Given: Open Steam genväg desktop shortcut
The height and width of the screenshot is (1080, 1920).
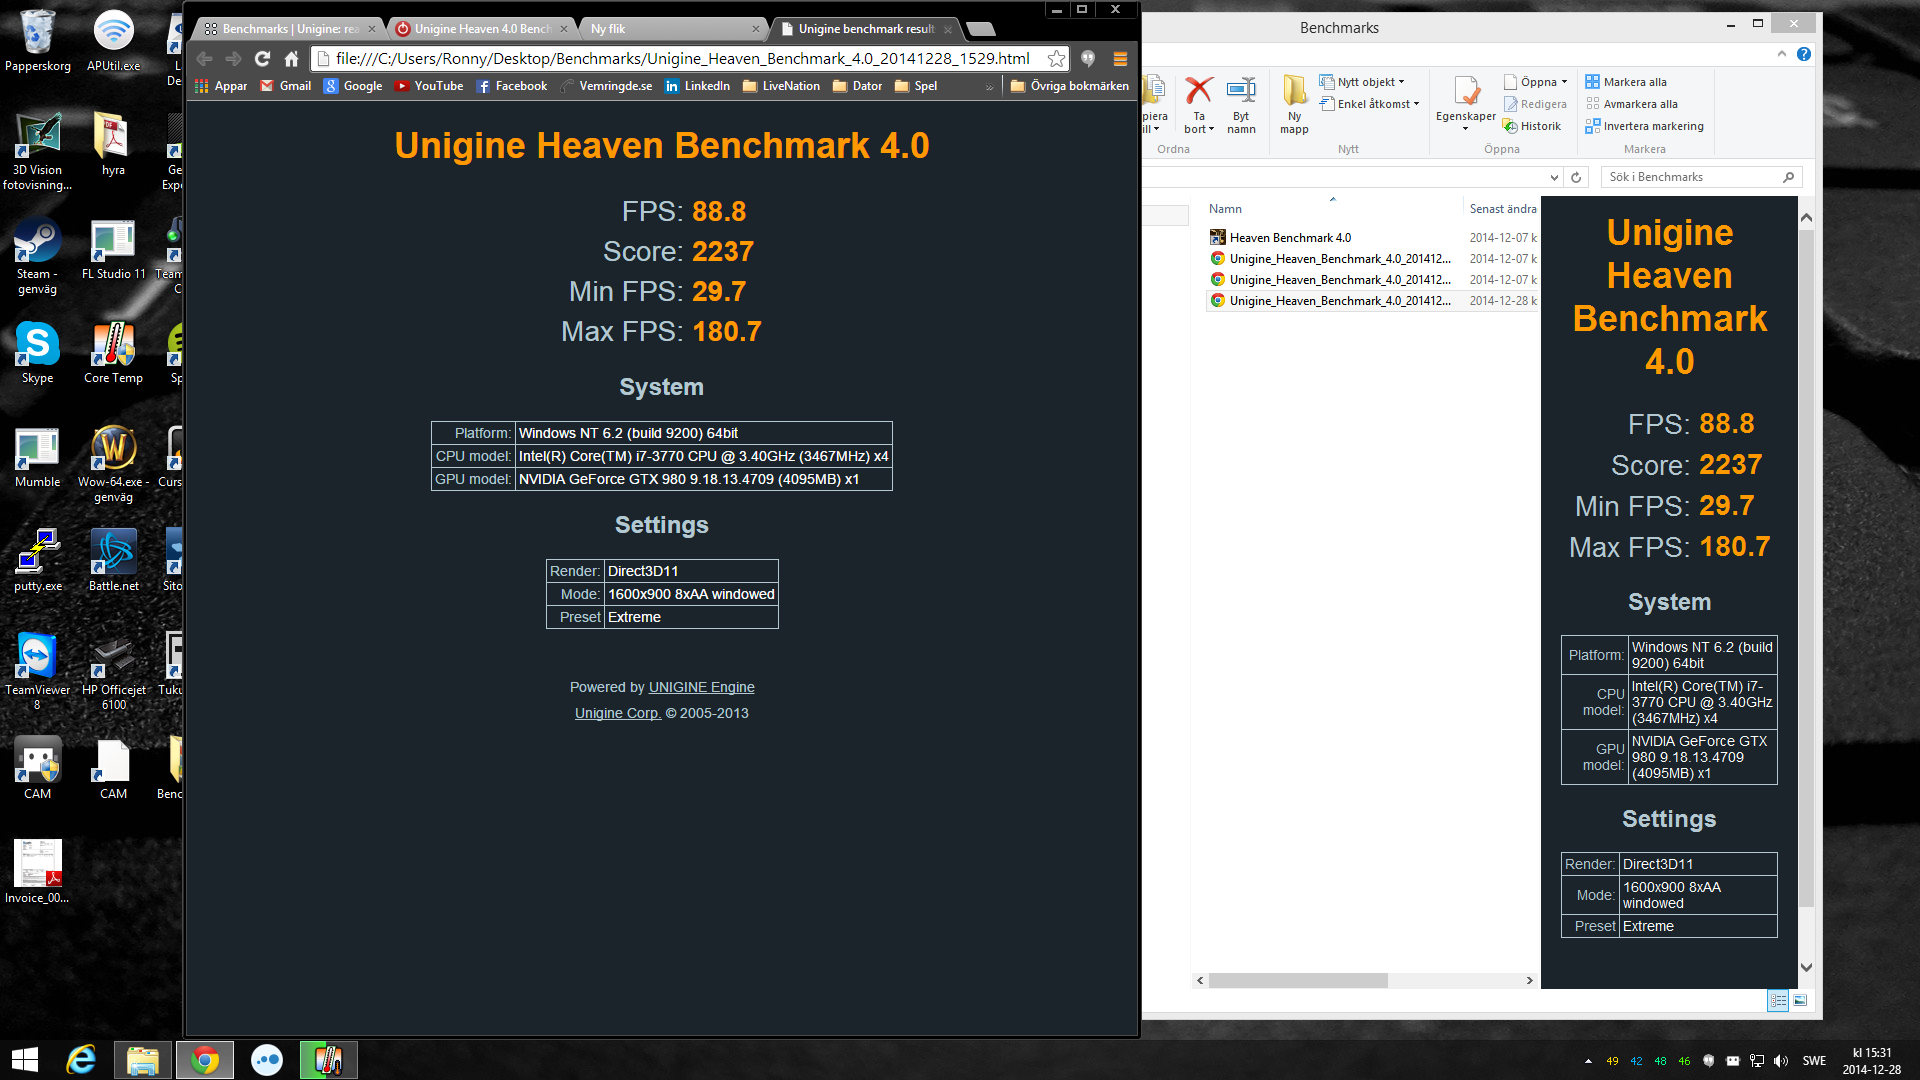Looking at the screenshot, I should 38,257.
